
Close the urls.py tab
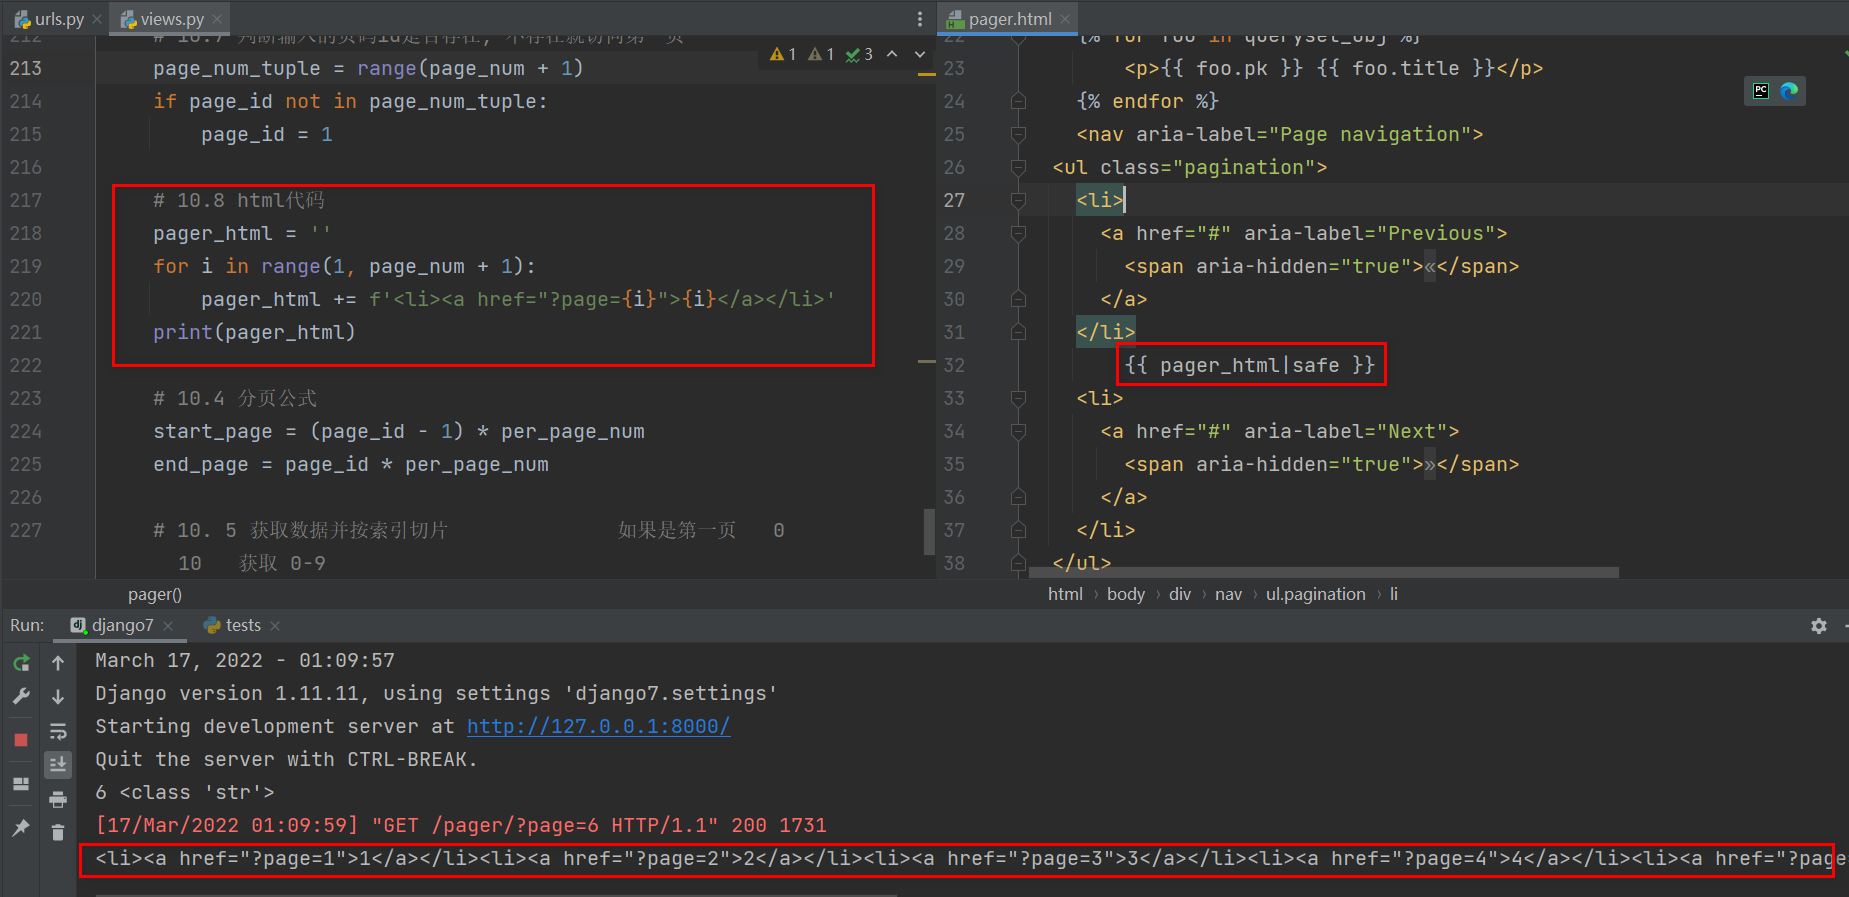point(97,19)
